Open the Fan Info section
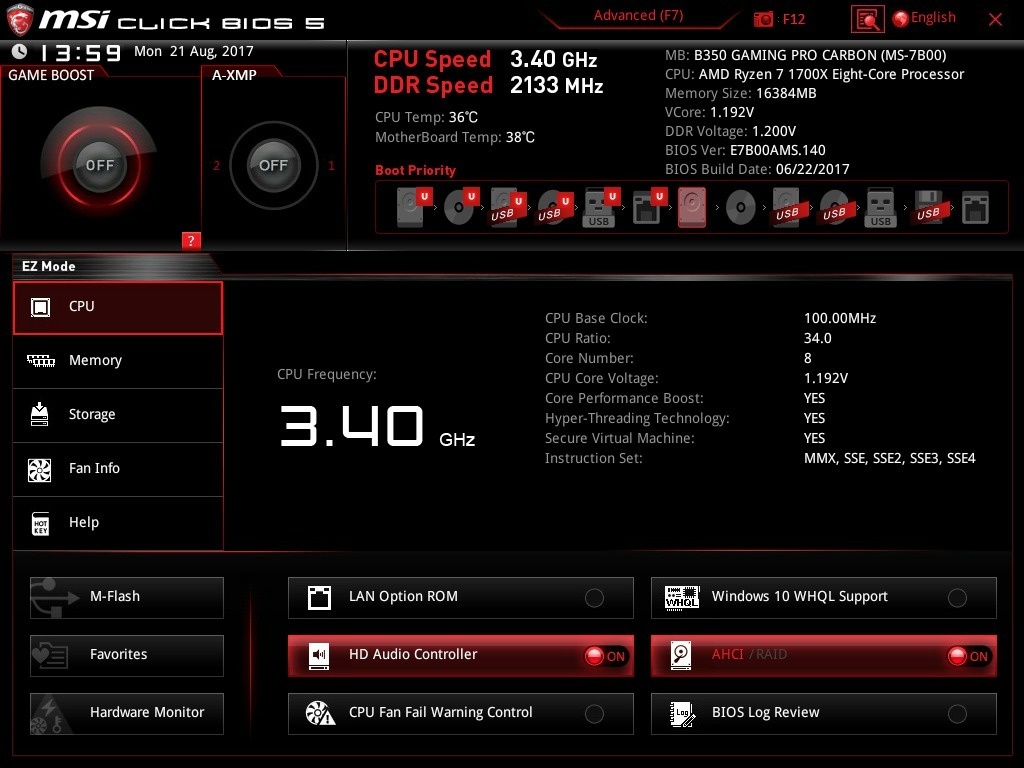Viewport: 1024px width, 768px height. point(118,470)
